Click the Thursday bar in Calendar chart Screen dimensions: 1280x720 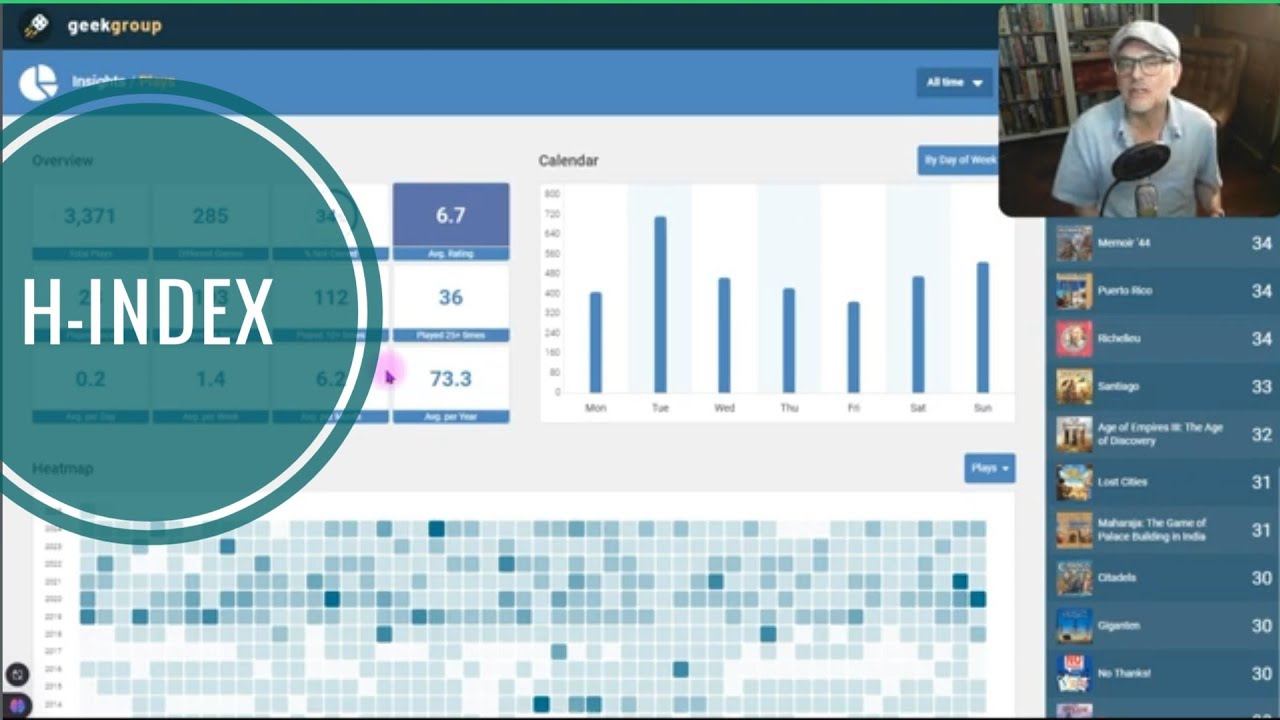(x=789, y=340)
